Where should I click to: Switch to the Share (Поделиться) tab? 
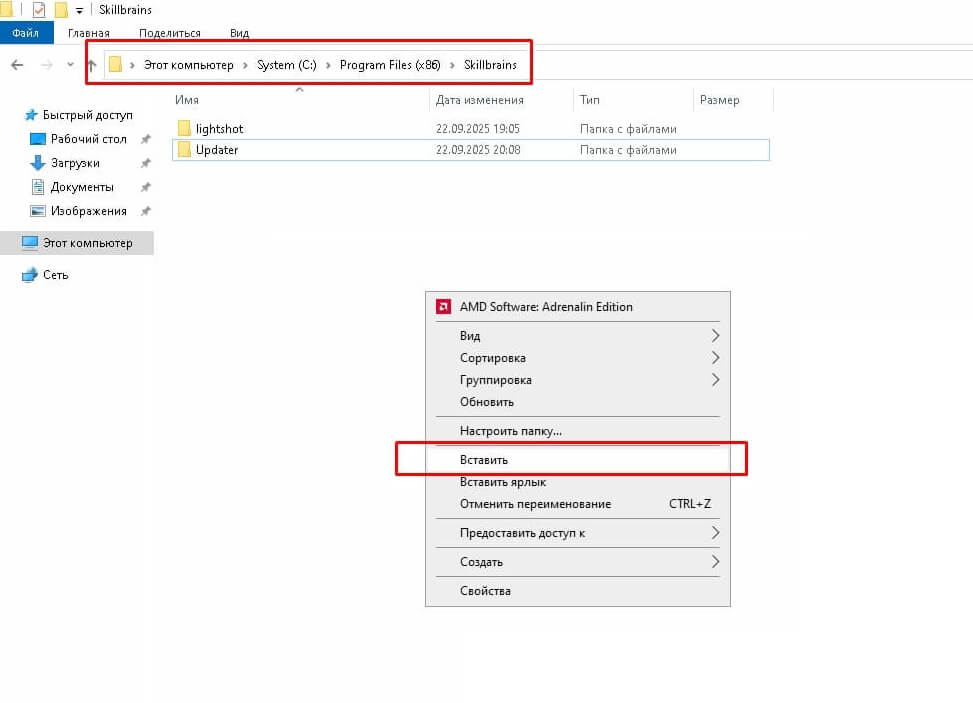tap(170, 33)
